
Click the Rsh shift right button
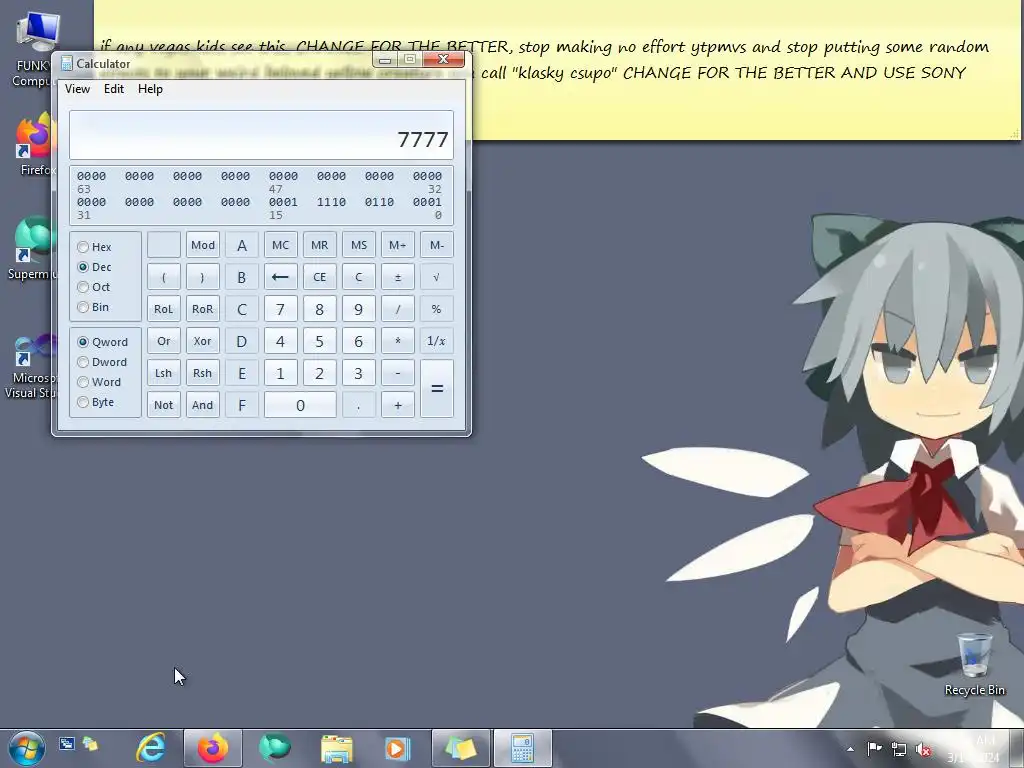202,373
